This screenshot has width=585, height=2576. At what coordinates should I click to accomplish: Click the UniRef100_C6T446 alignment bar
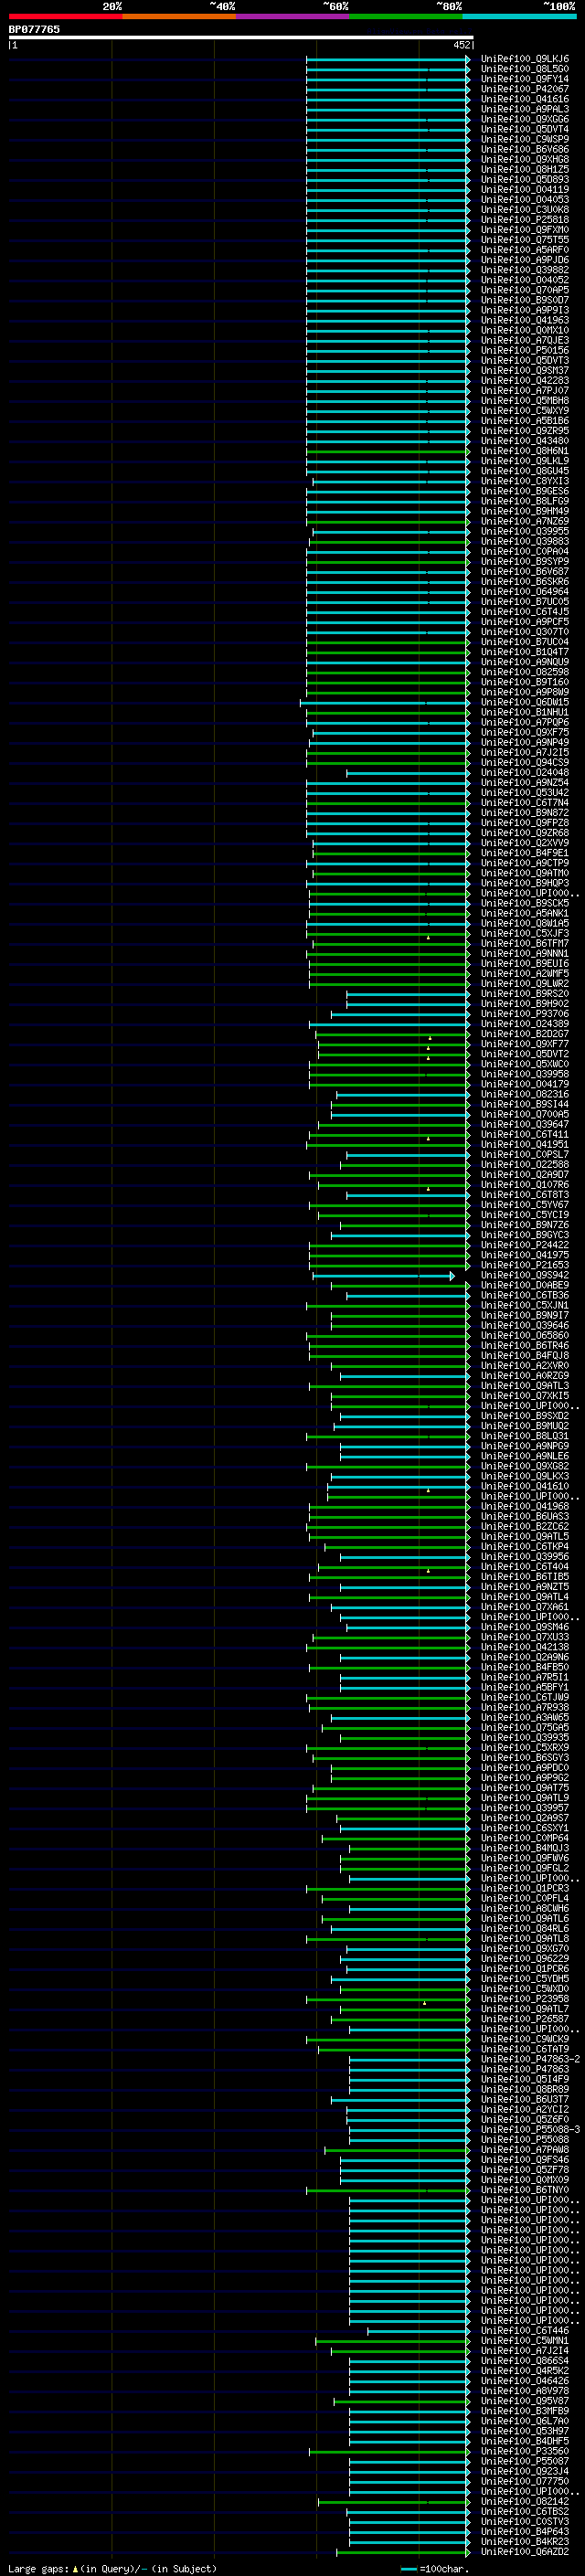click(418, 2331)
